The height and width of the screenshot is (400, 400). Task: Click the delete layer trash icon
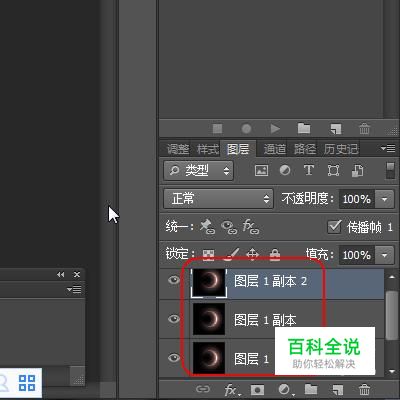pyautogui.click(x=364, y=389)
